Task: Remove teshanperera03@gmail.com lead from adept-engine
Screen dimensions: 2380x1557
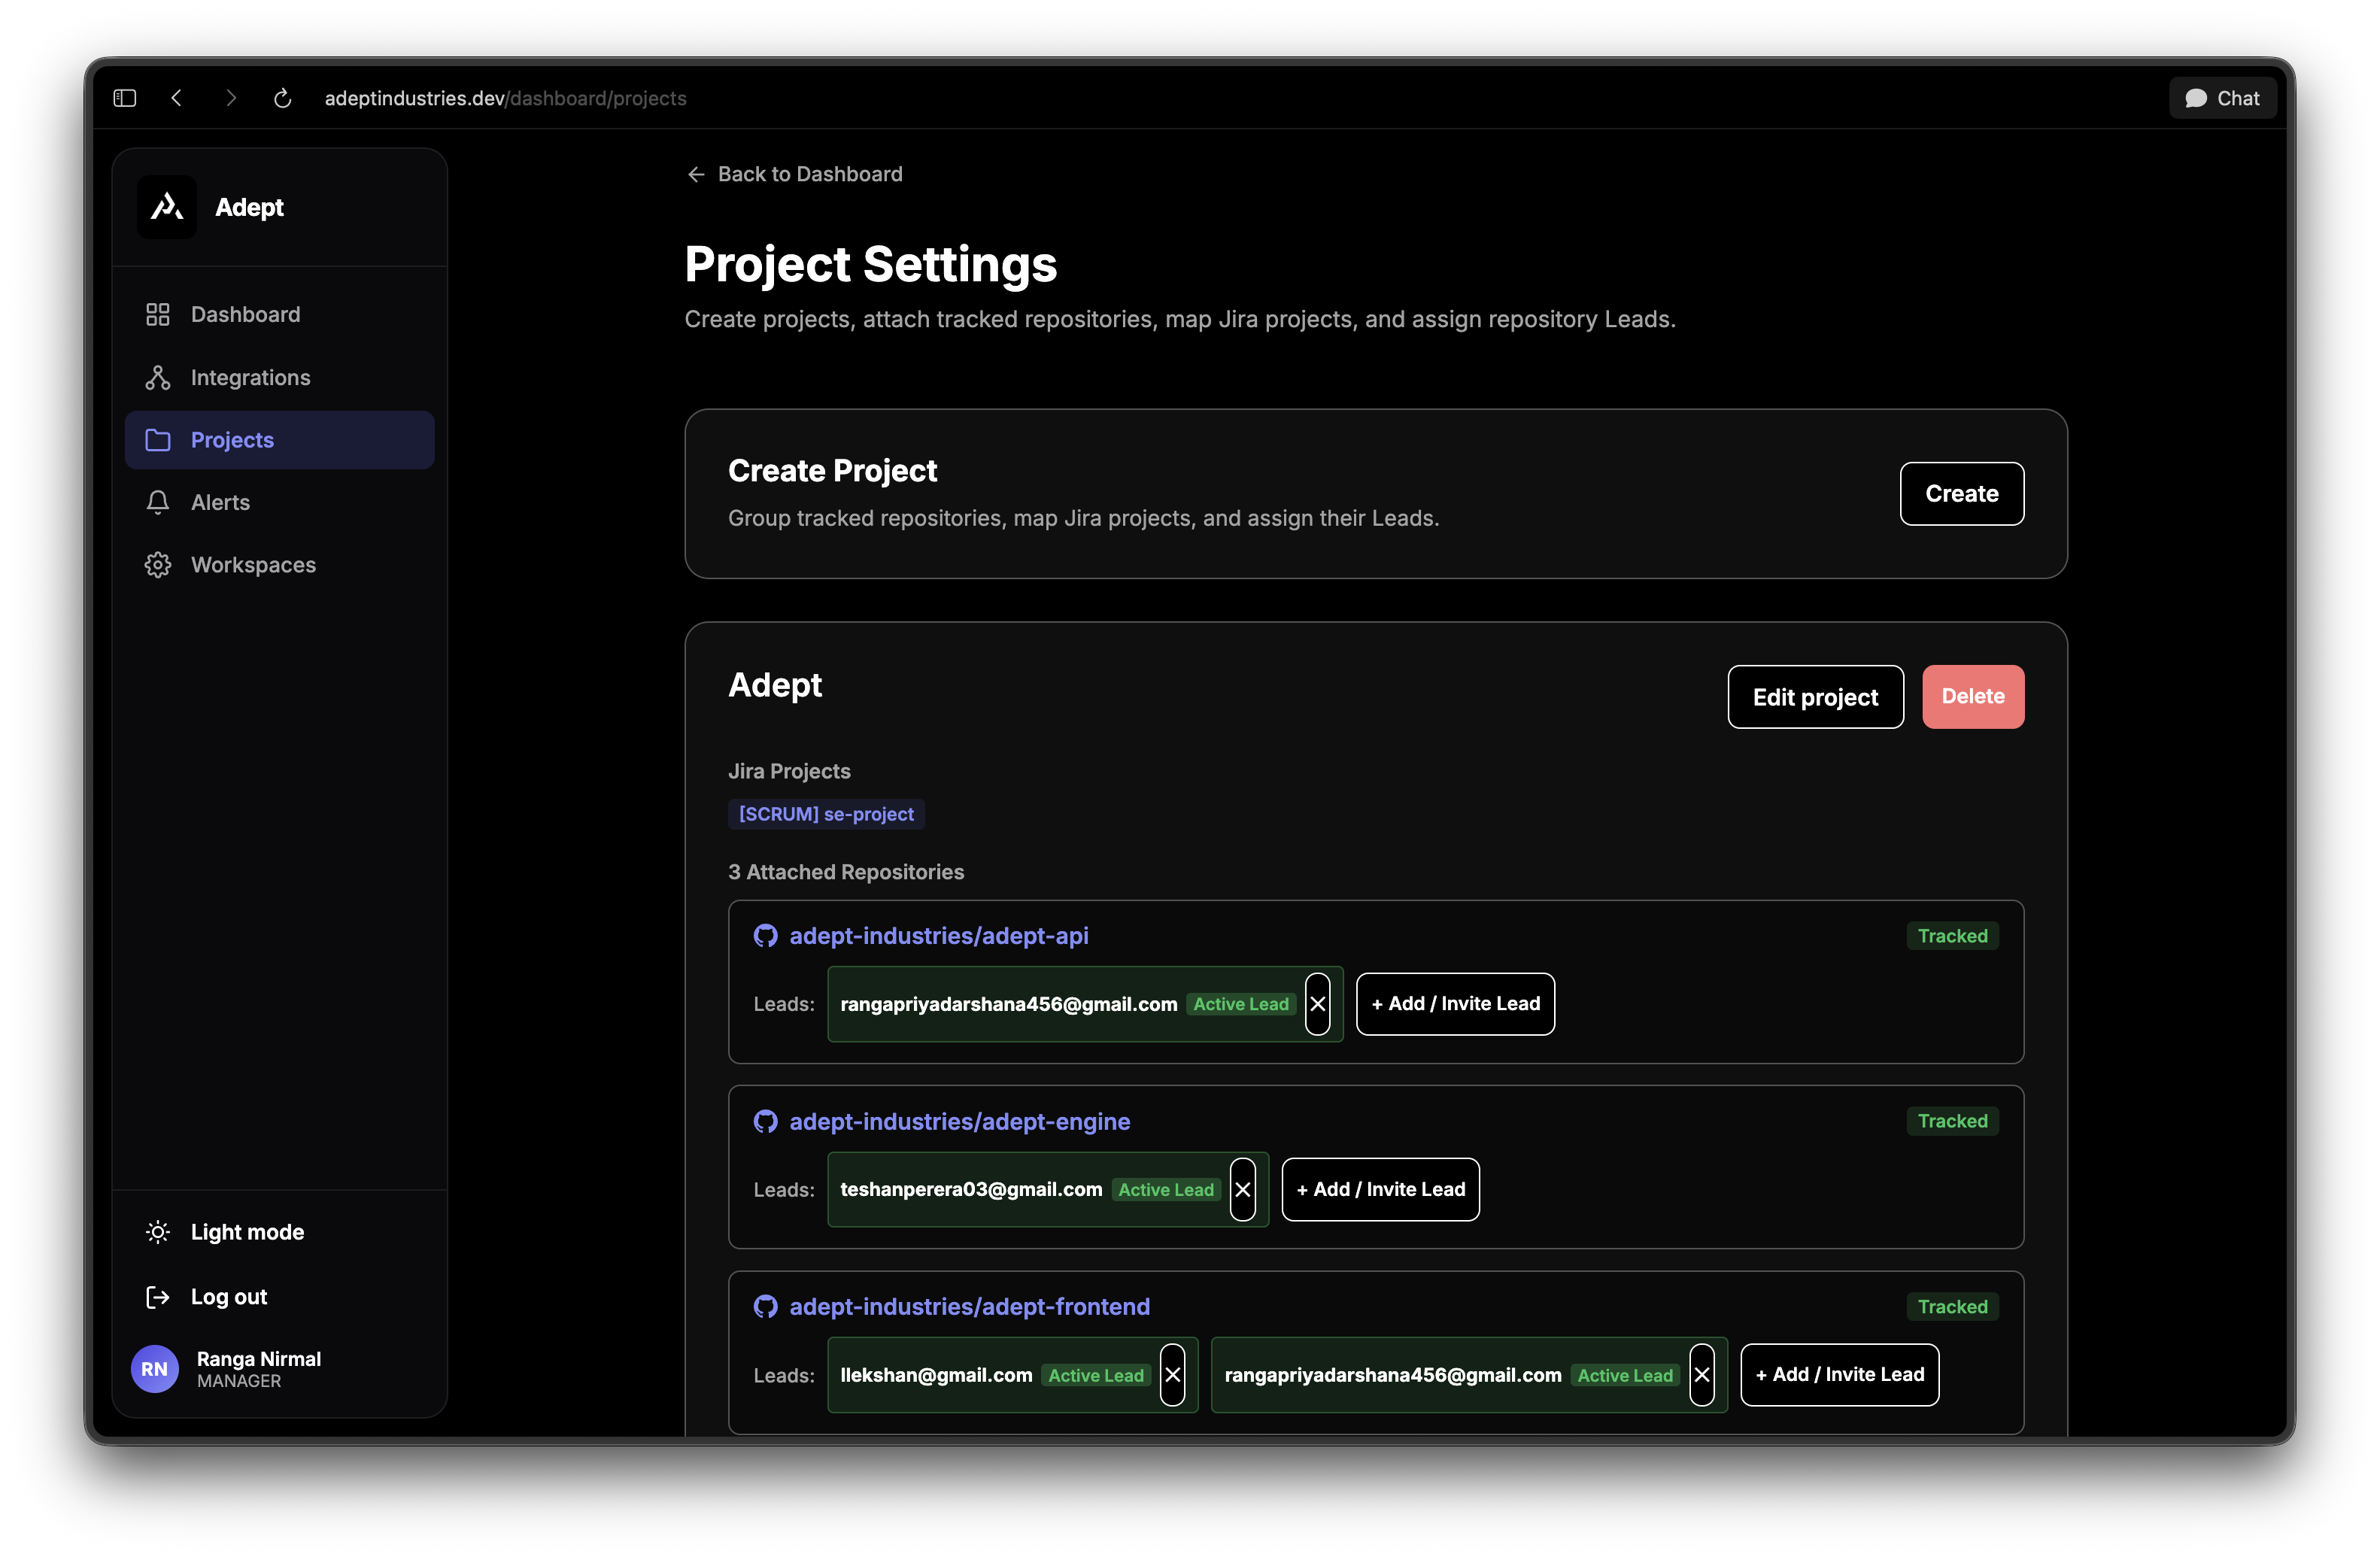Action: tap(1243, 1189)
